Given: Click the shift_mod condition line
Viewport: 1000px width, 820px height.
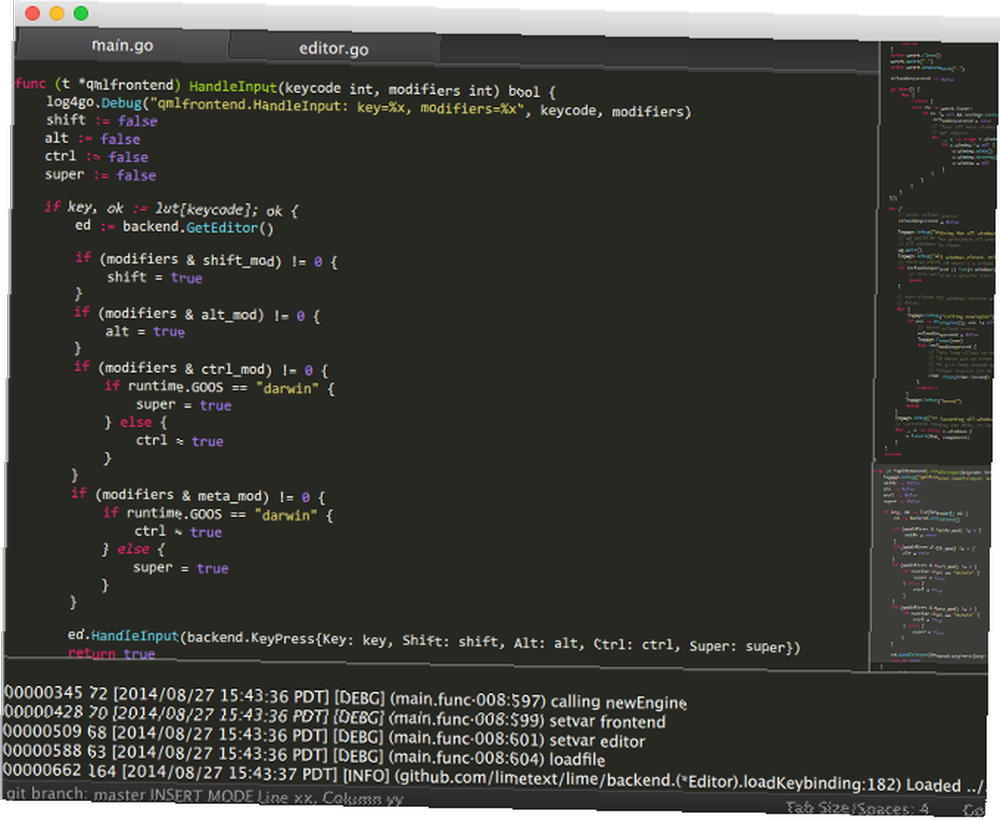Looking at the screenshot, I should tap(206, 260).
